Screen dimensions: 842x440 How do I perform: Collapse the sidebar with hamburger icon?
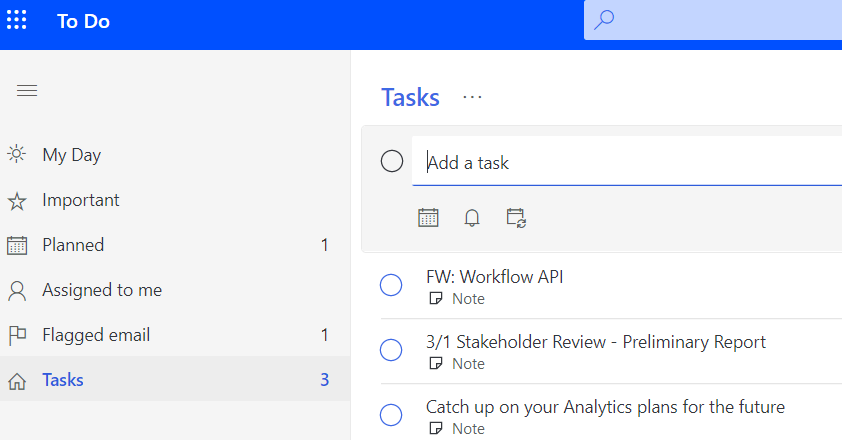pyautogui.click(x=27, y=91)
